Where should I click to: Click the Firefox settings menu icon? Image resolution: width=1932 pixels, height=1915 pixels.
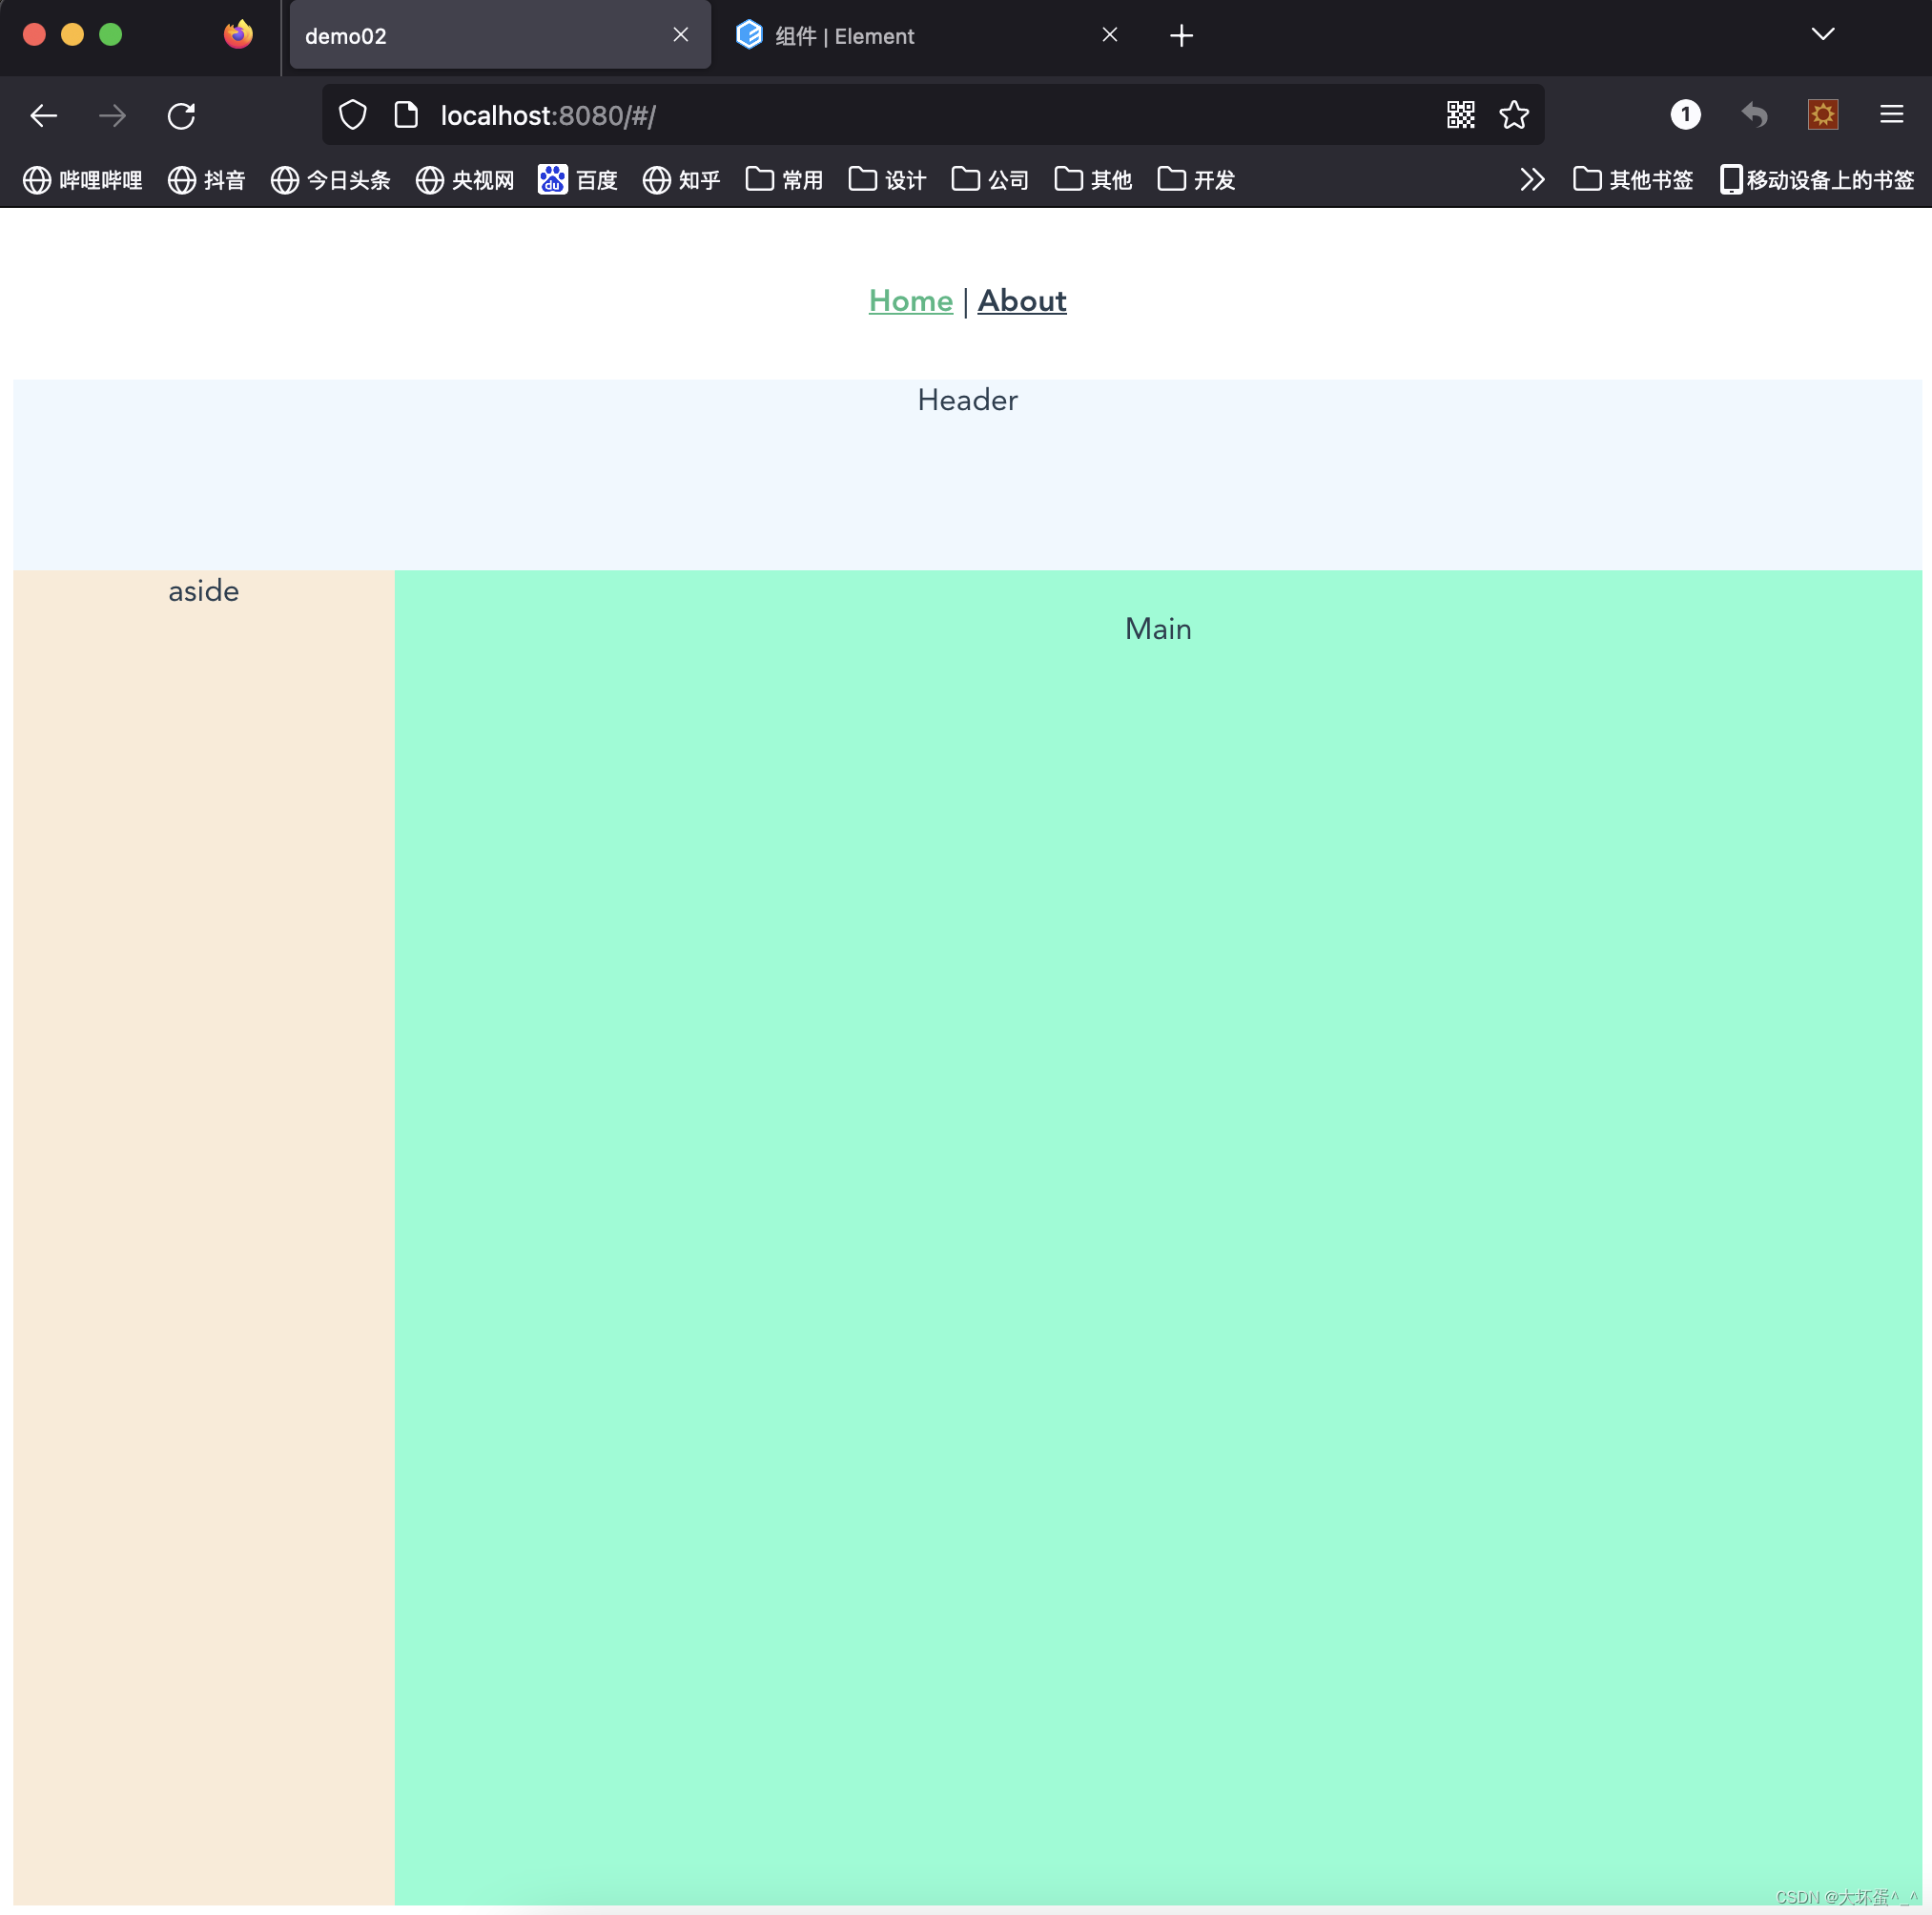(1892, 114)
